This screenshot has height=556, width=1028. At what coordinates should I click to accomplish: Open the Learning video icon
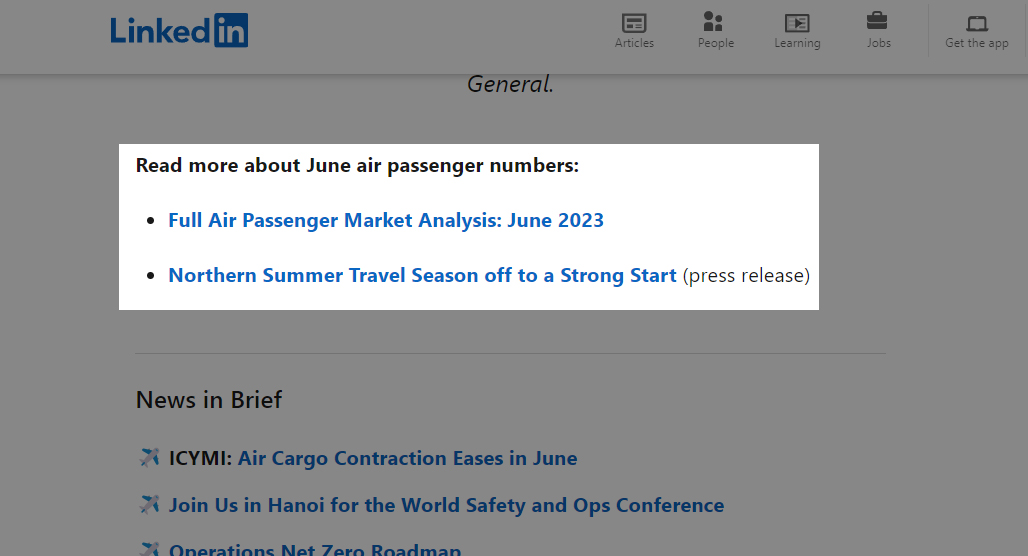pyautogui.click(x=797, y=23)
